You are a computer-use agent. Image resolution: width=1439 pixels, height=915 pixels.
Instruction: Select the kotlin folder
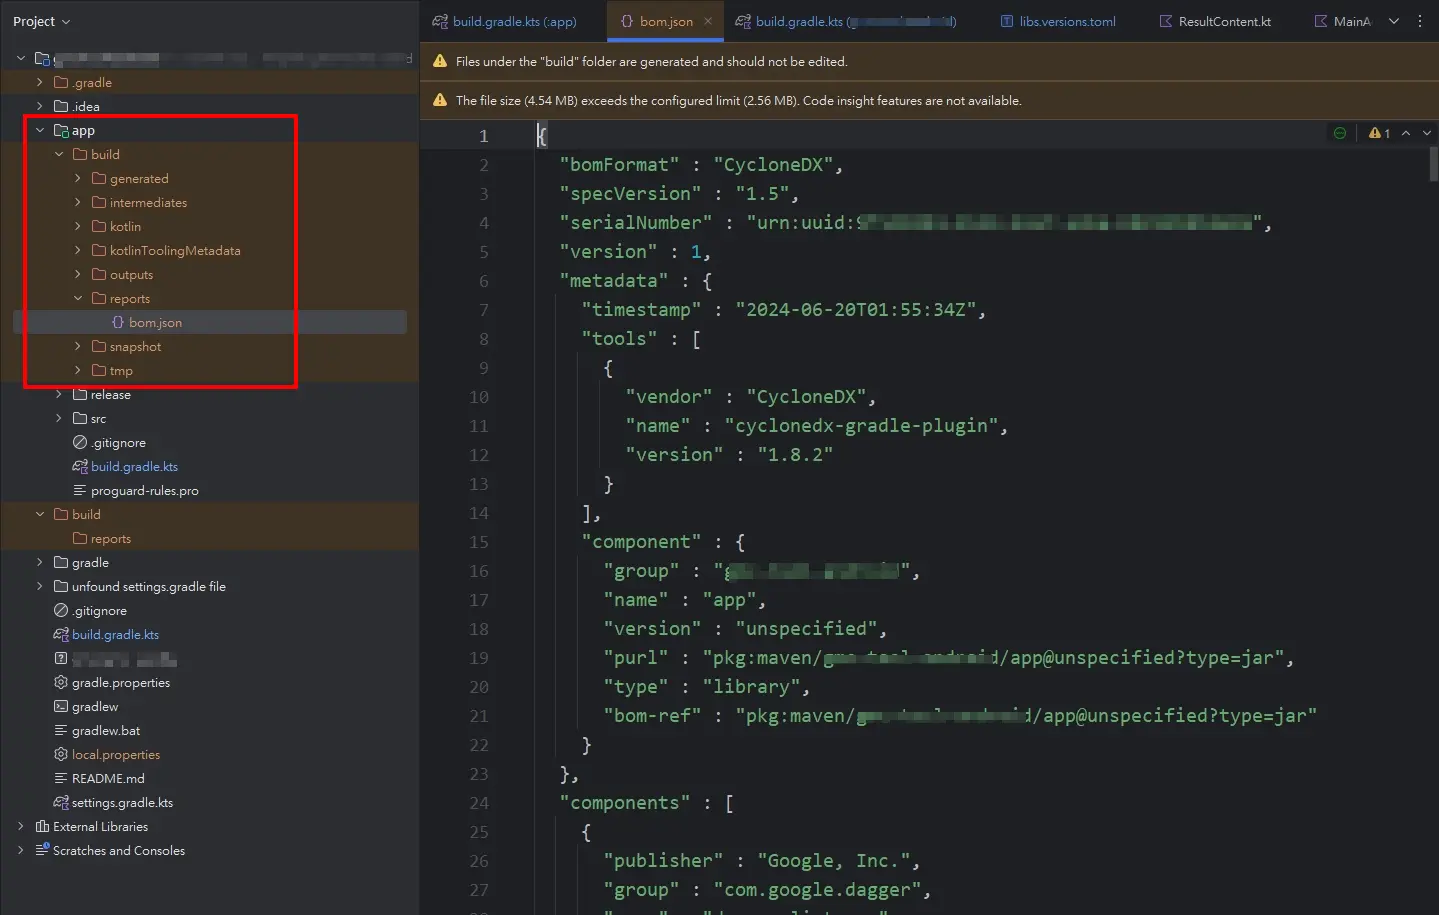pyautogui.click(x=125, y=226)
